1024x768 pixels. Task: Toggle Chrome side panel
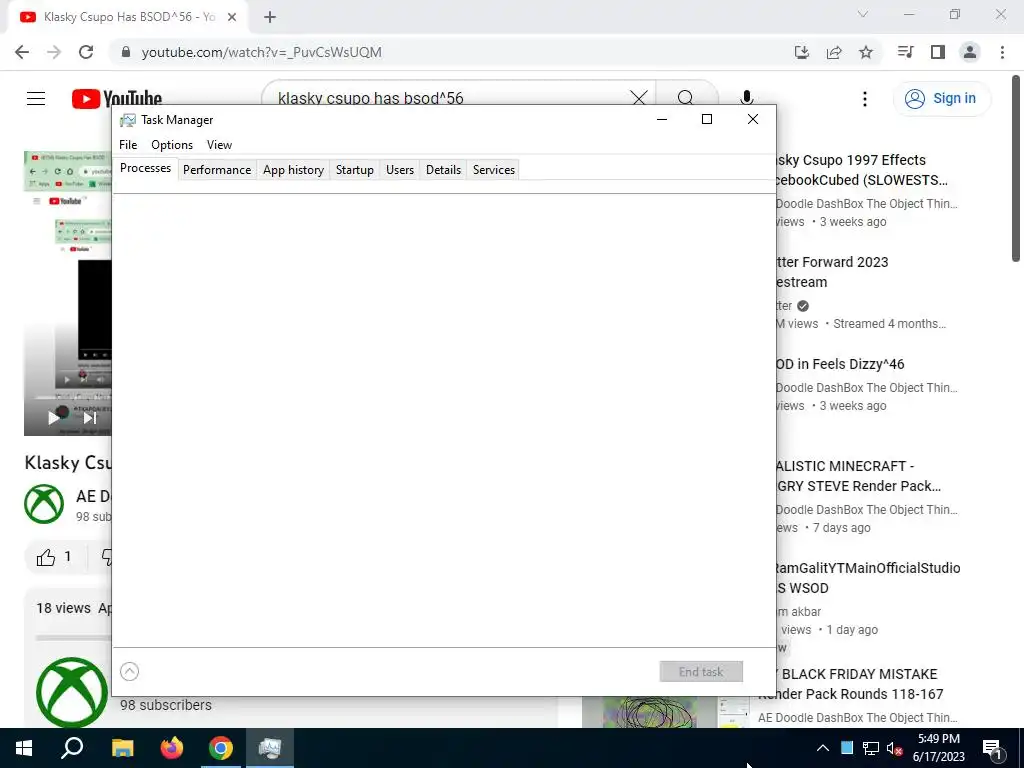[938, 52]
